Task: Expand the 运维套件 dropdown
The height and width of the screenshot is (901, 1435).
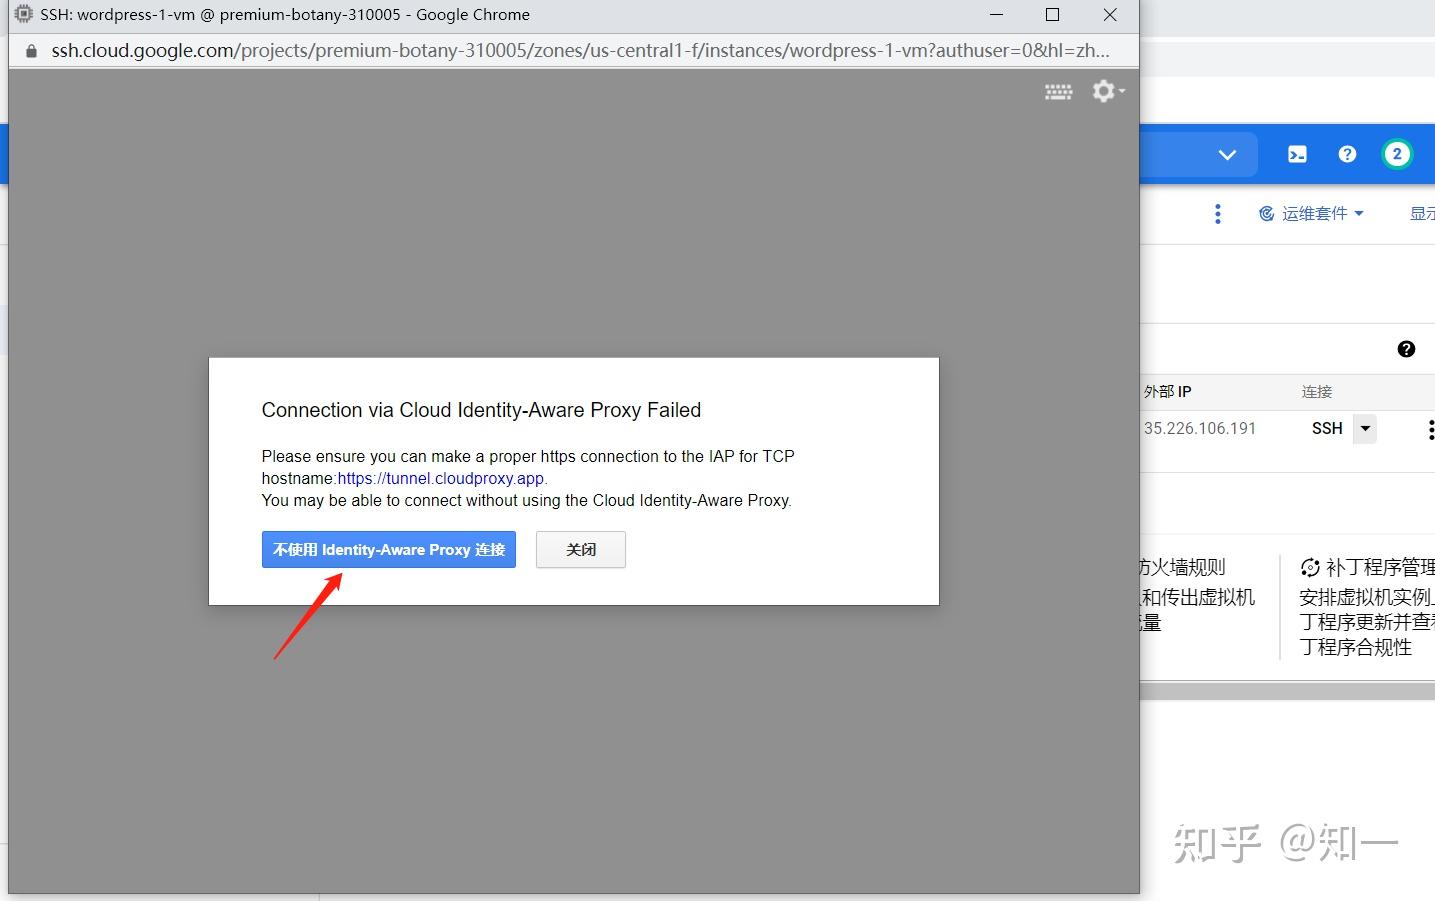Action: (x=1311, y=213)
